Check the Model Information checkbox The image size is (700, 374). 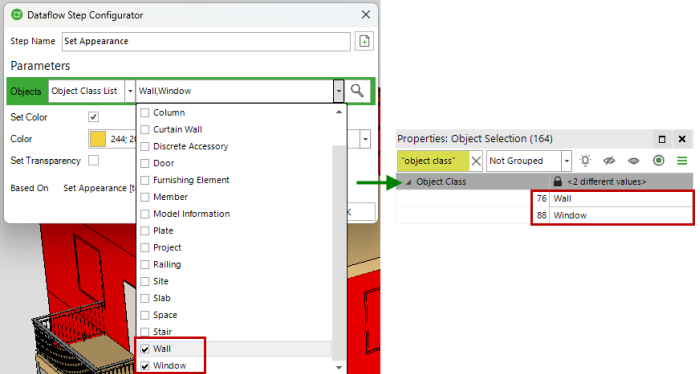145,214
